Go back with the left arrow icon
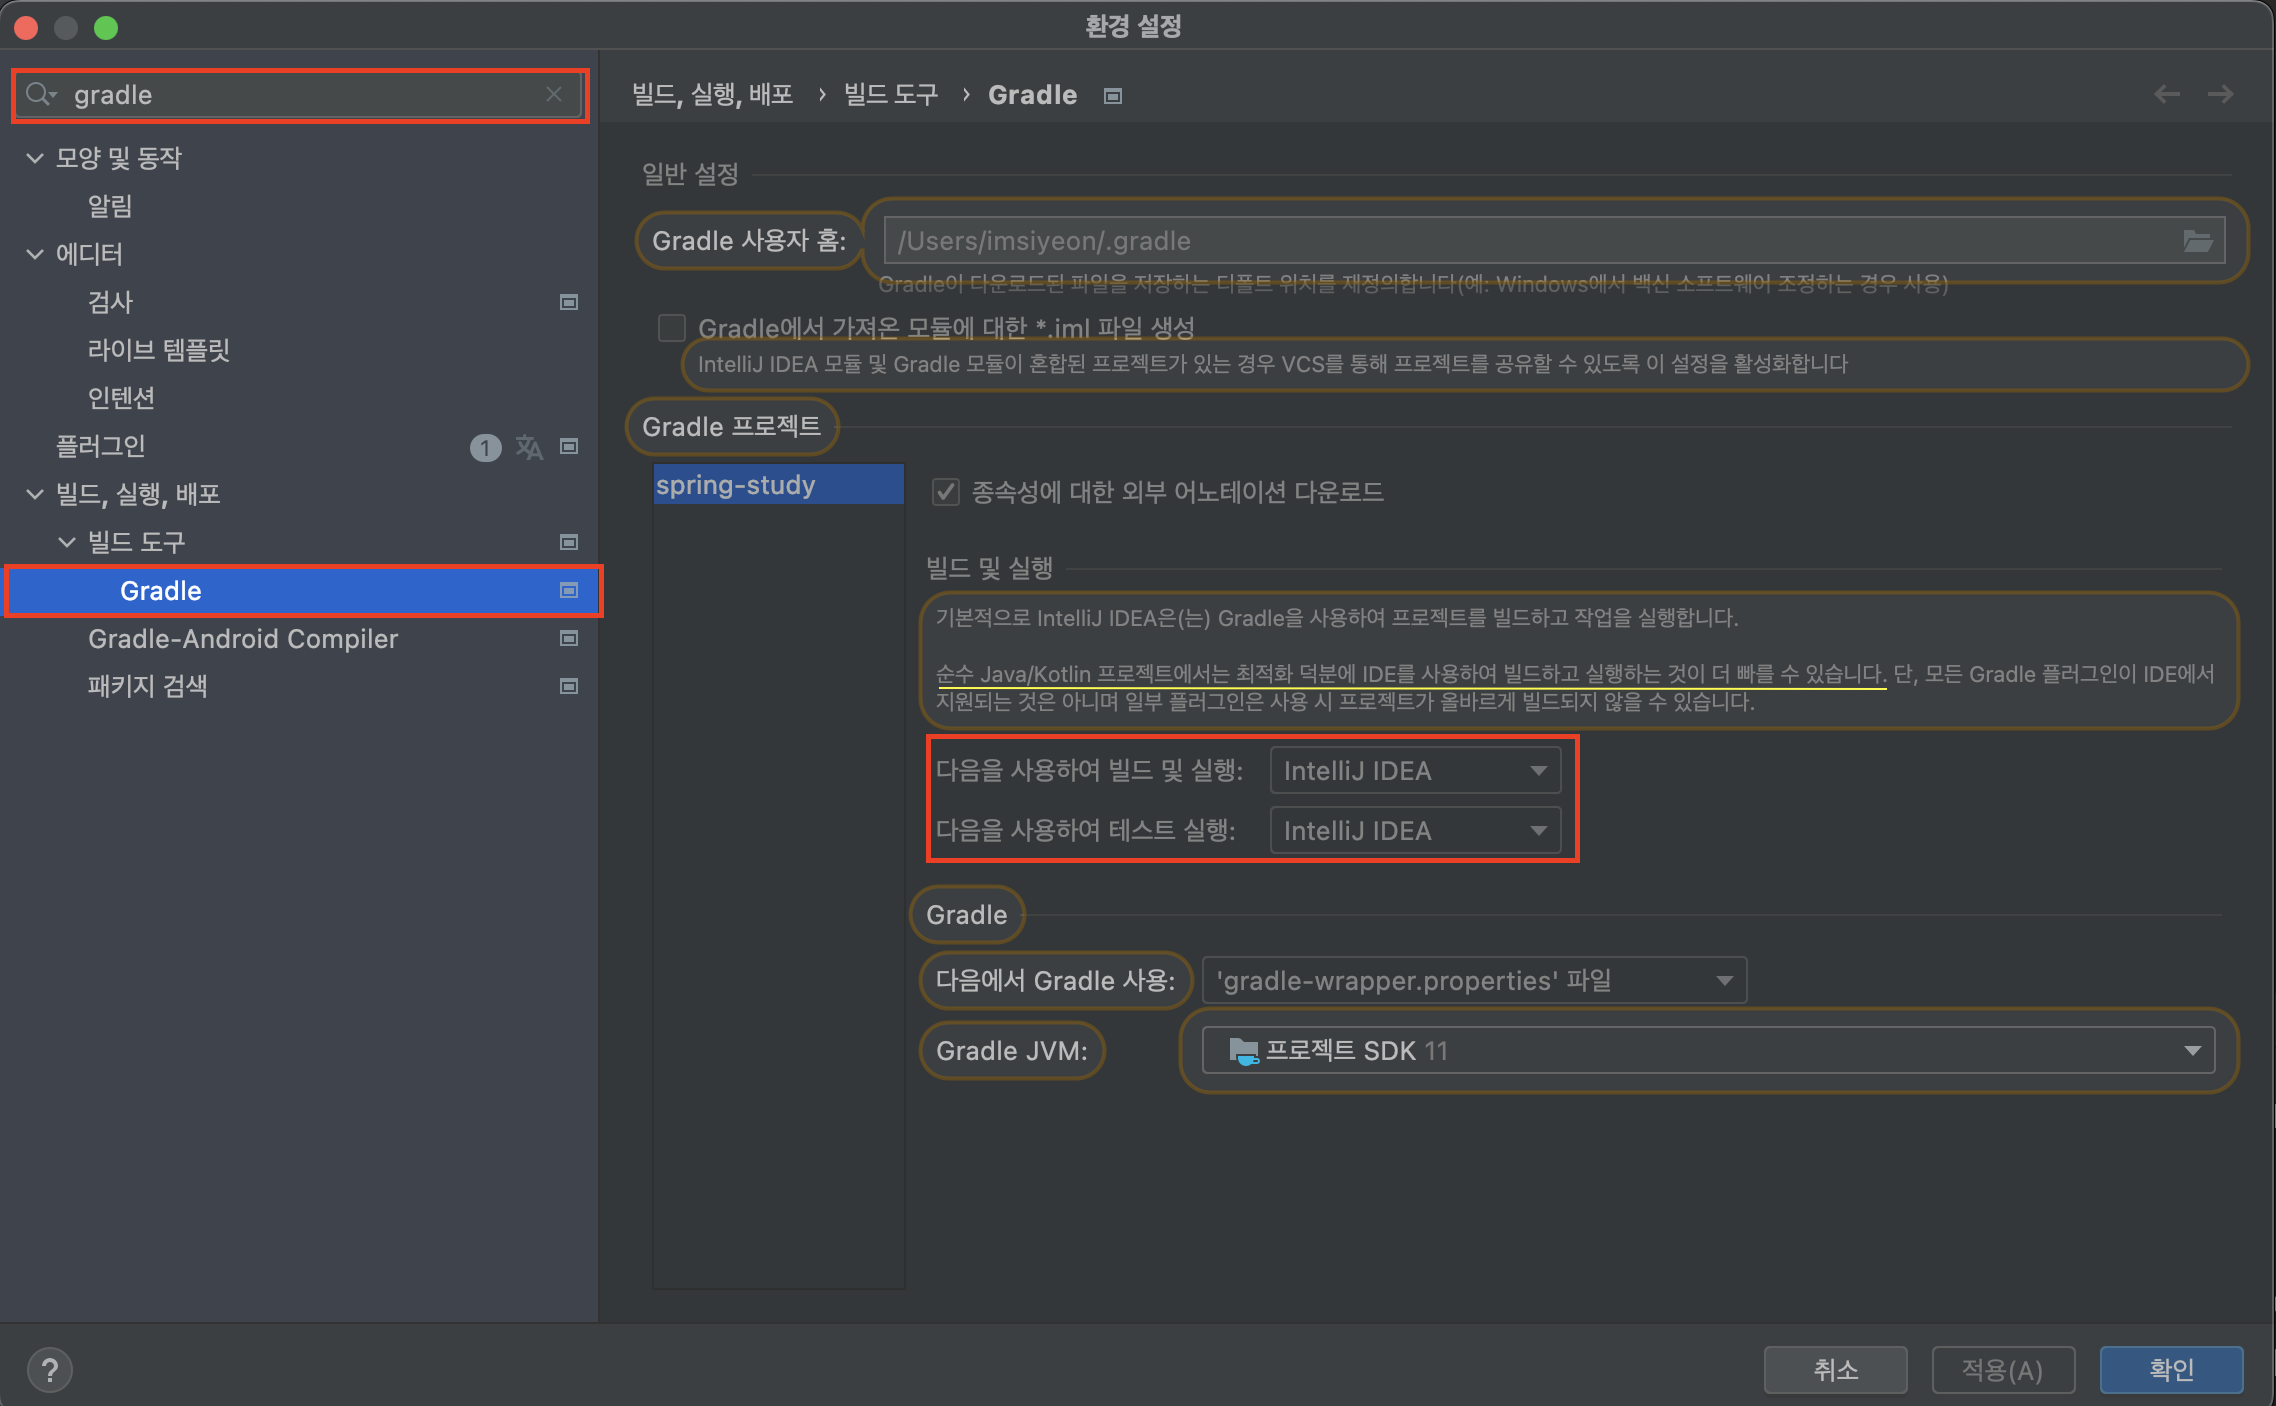 [x=2166, y=94]
